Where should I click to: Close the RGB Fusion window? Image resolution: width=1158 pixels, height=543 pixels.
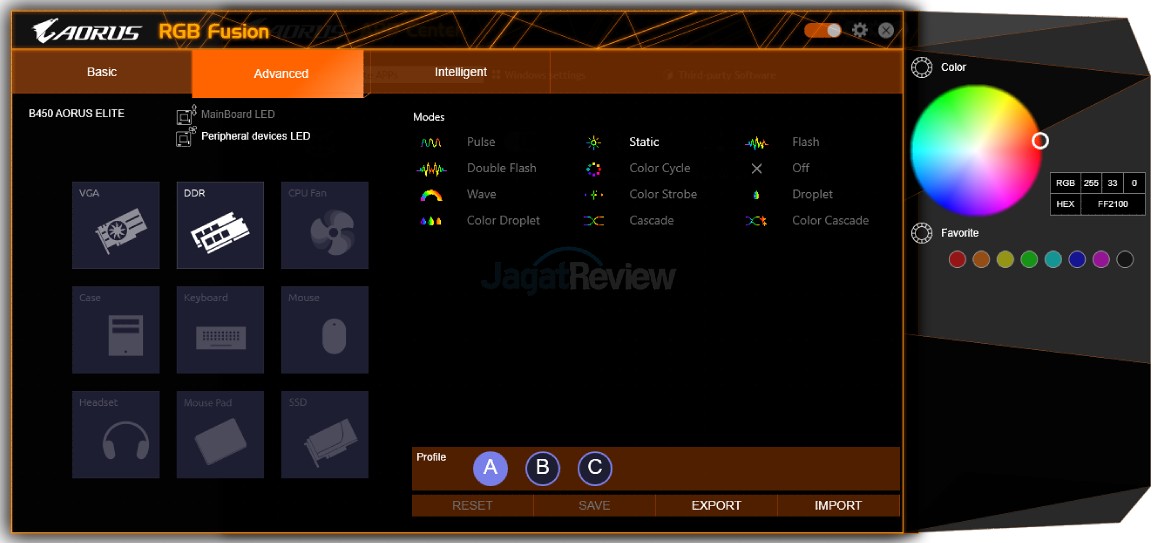point(886,30)
